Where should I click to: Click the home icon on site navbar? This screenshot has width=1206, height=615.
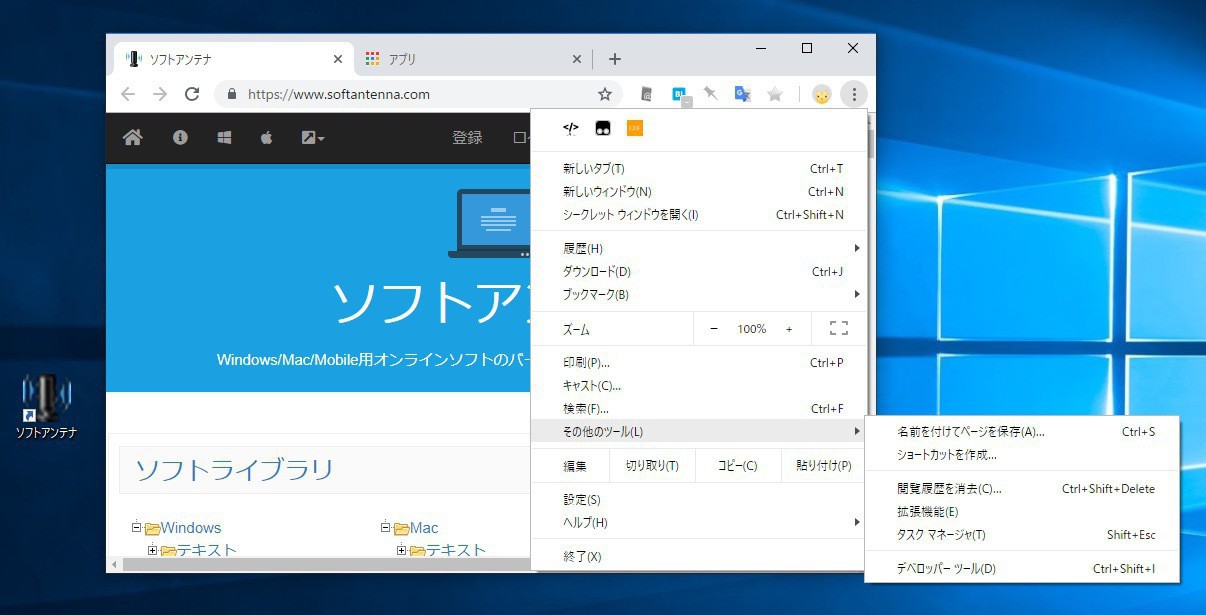pyautogui.click(x=133, y=138)
